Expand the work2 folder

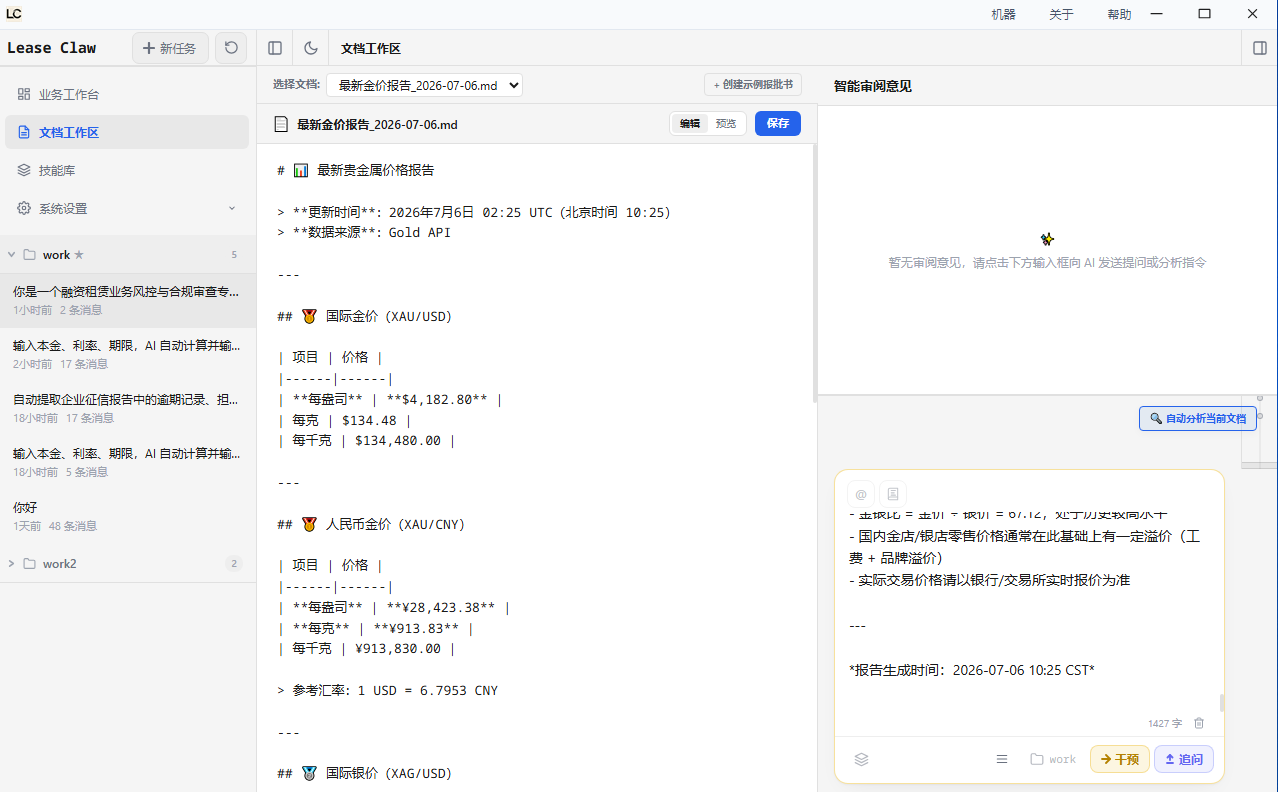[x=12, y=564]
